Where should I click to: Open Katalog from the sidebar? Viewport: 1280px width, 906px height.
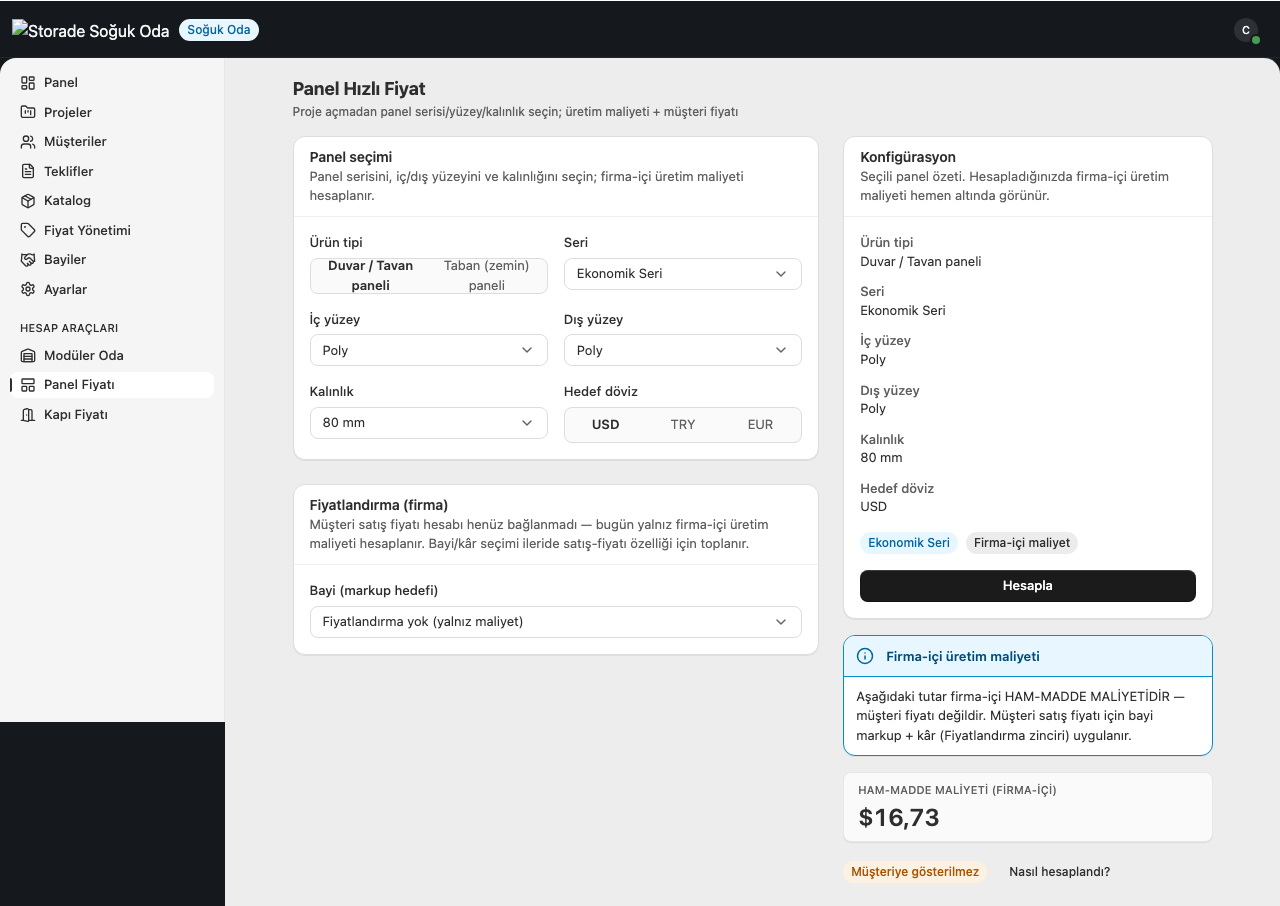pos(112,201)
